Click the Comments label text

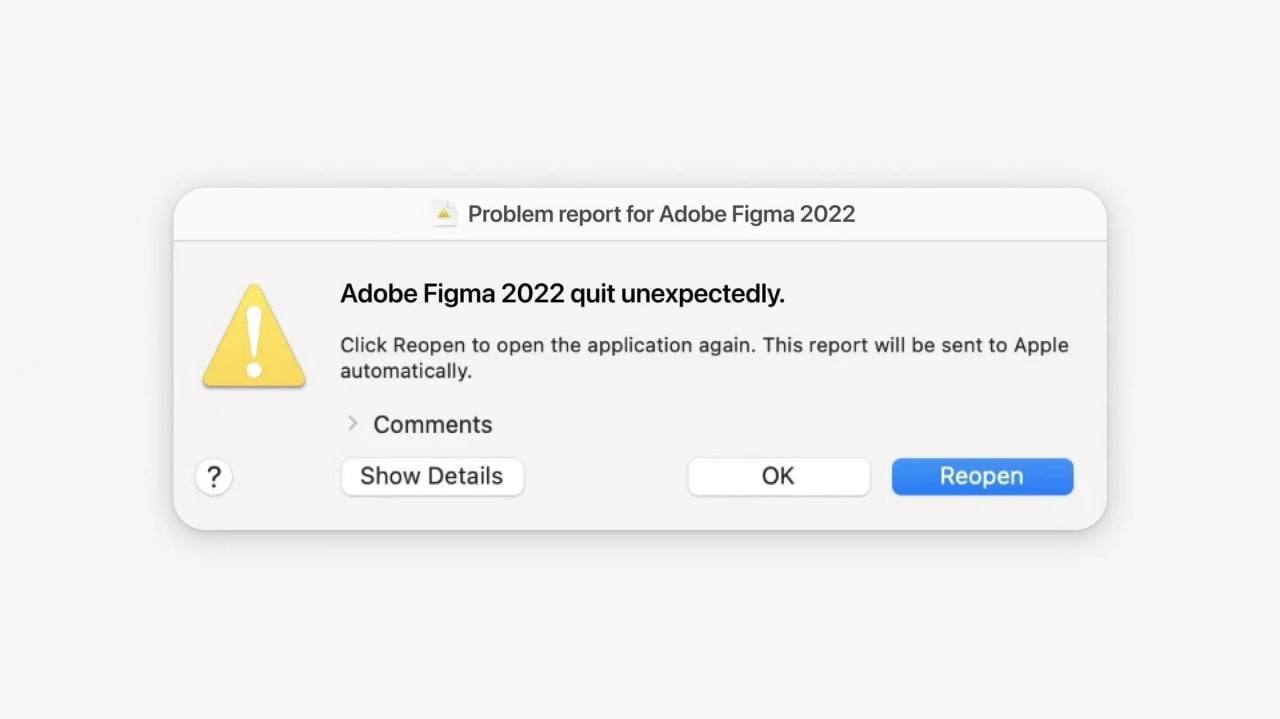pos(432,424)
